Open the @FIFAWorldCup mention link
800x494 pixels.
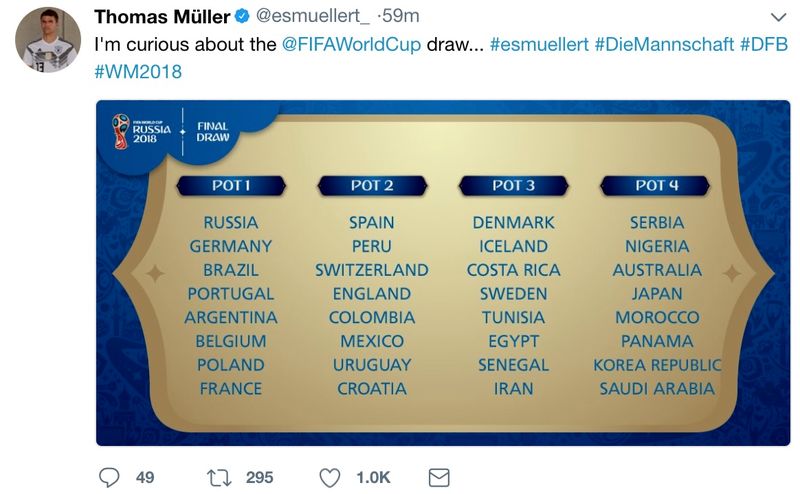(351, 44)
